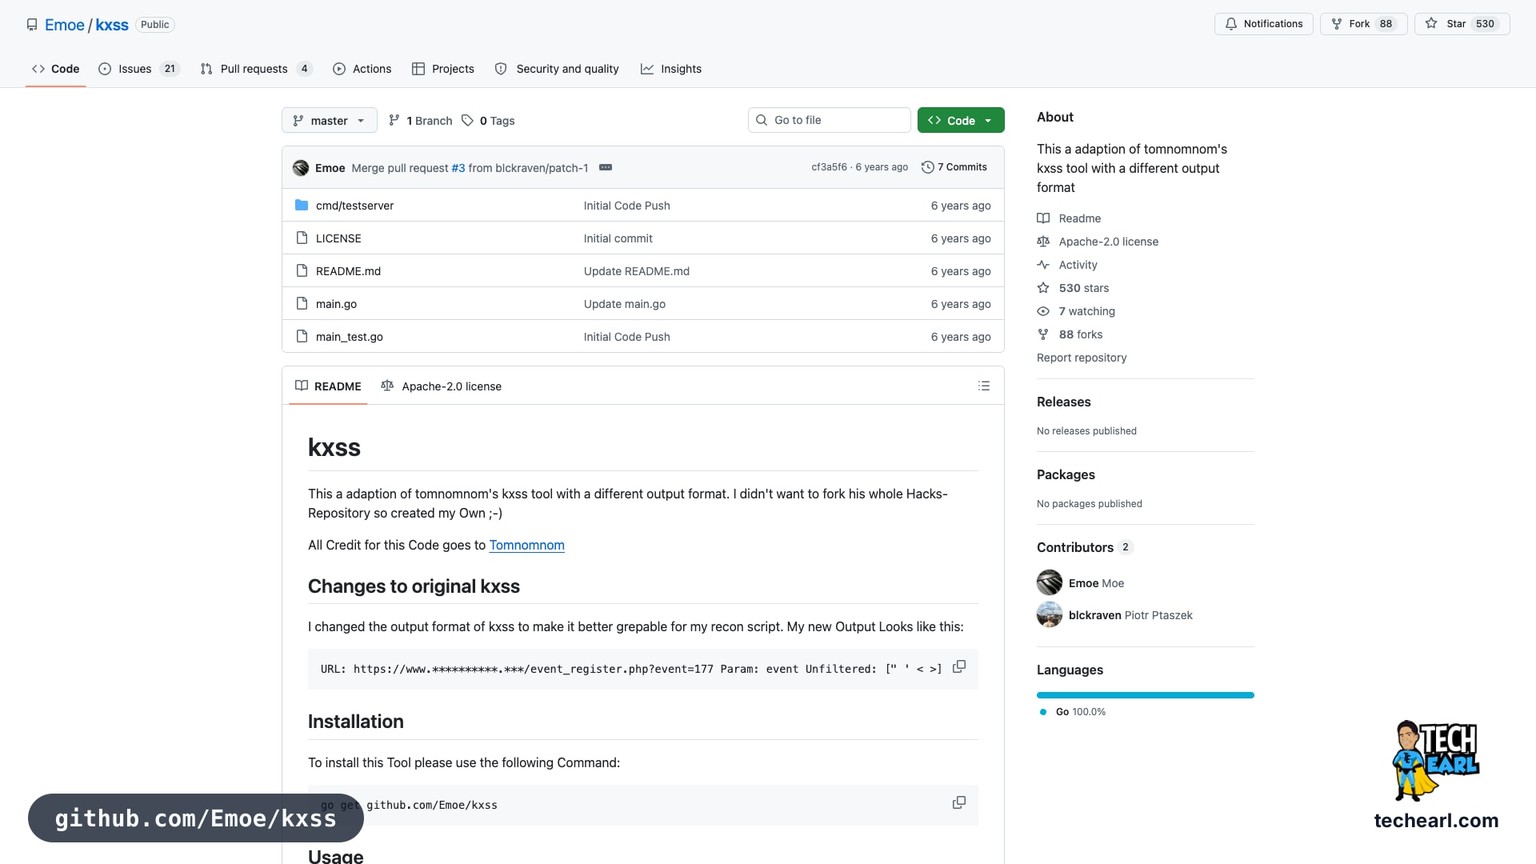Open Activity link in About sidebar
1536x864 pixels.
click(1067, 265)
